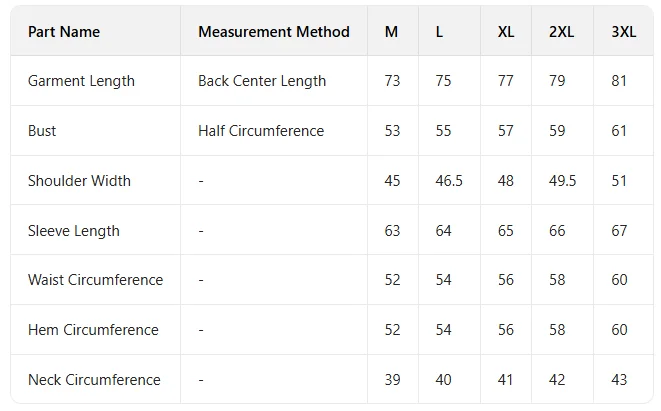This screenshot has height=411, width=661.
Task: Click the Bust row label
Action: (42, 131)
